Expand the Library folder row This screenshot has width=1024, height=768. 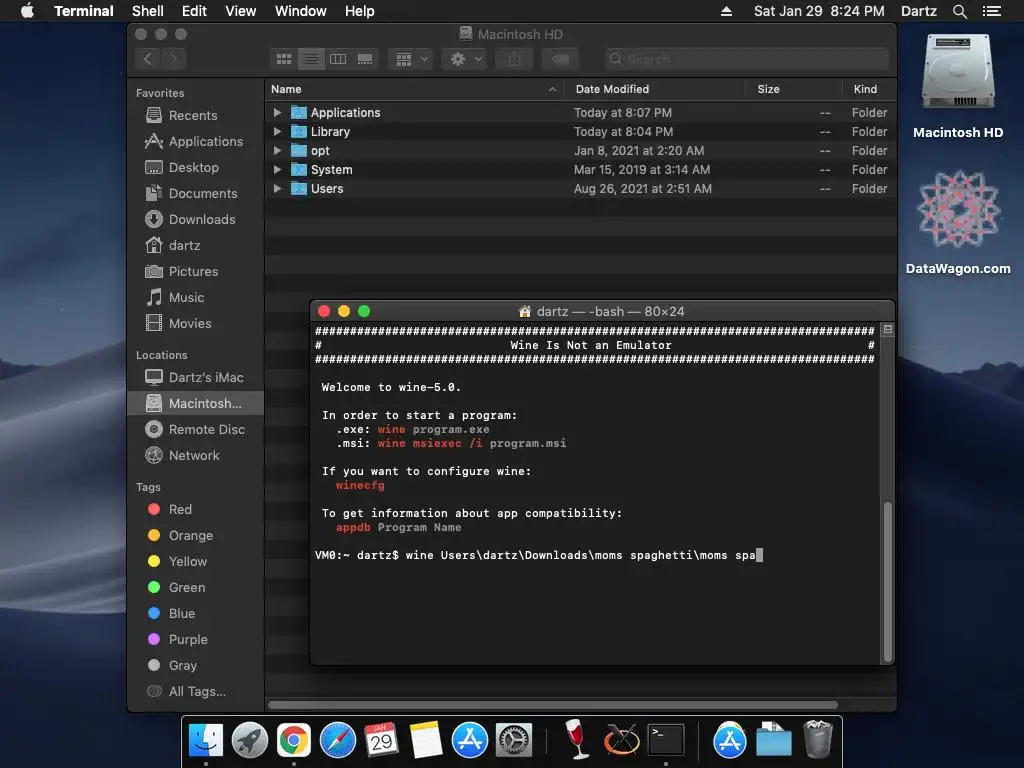277,131
